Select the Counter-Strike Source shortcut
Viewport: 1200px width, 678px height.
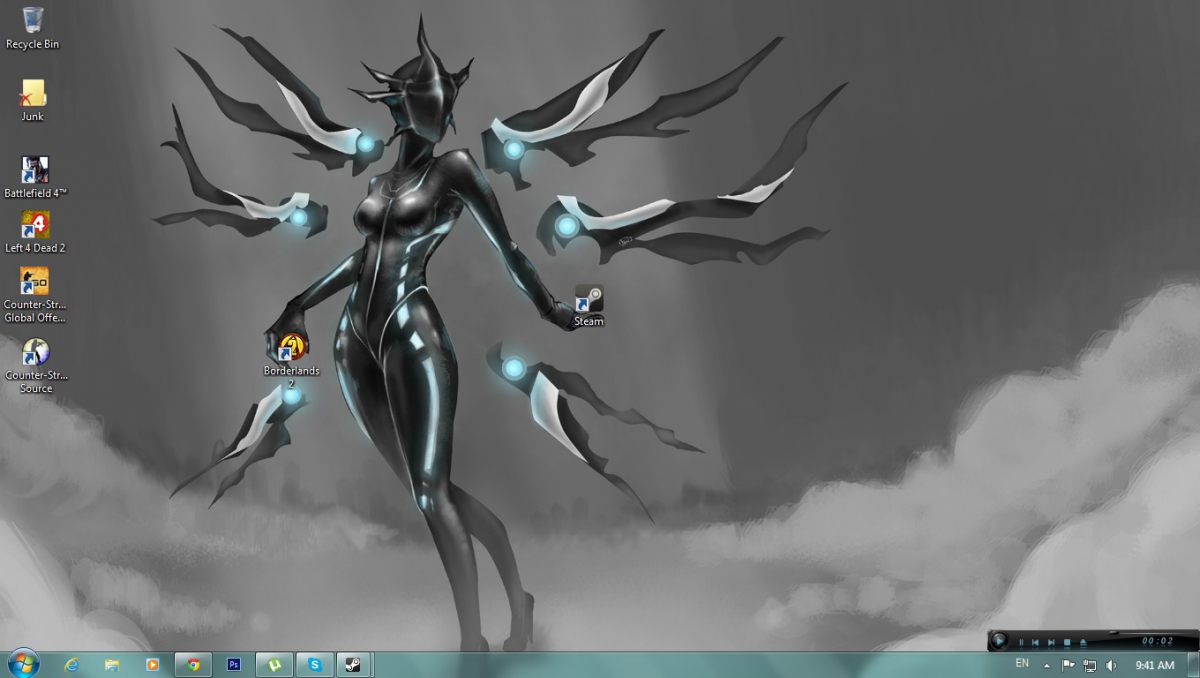pyautogui.click(x=35, y=365)
